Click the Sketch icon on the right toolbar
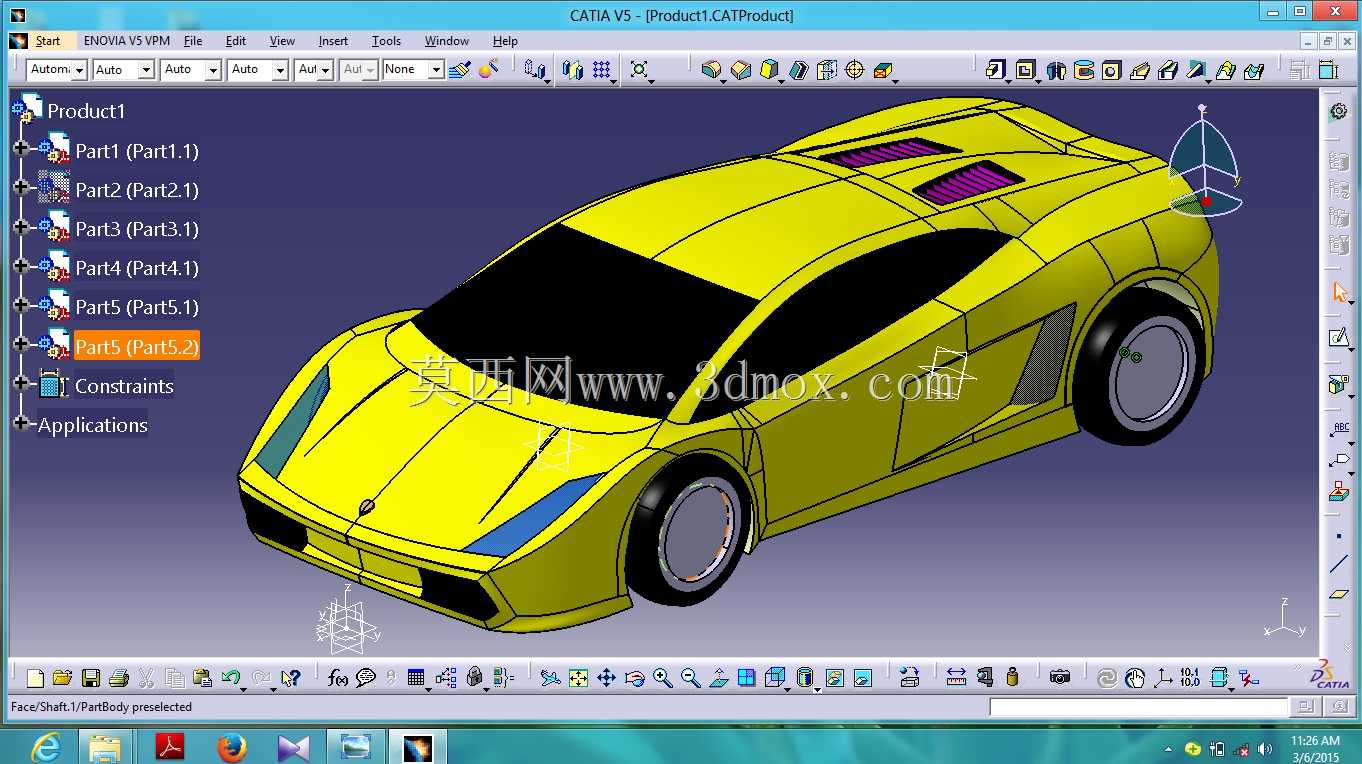The width and height of the screenshot is (1362, 764). click(x=1339, y=338)
